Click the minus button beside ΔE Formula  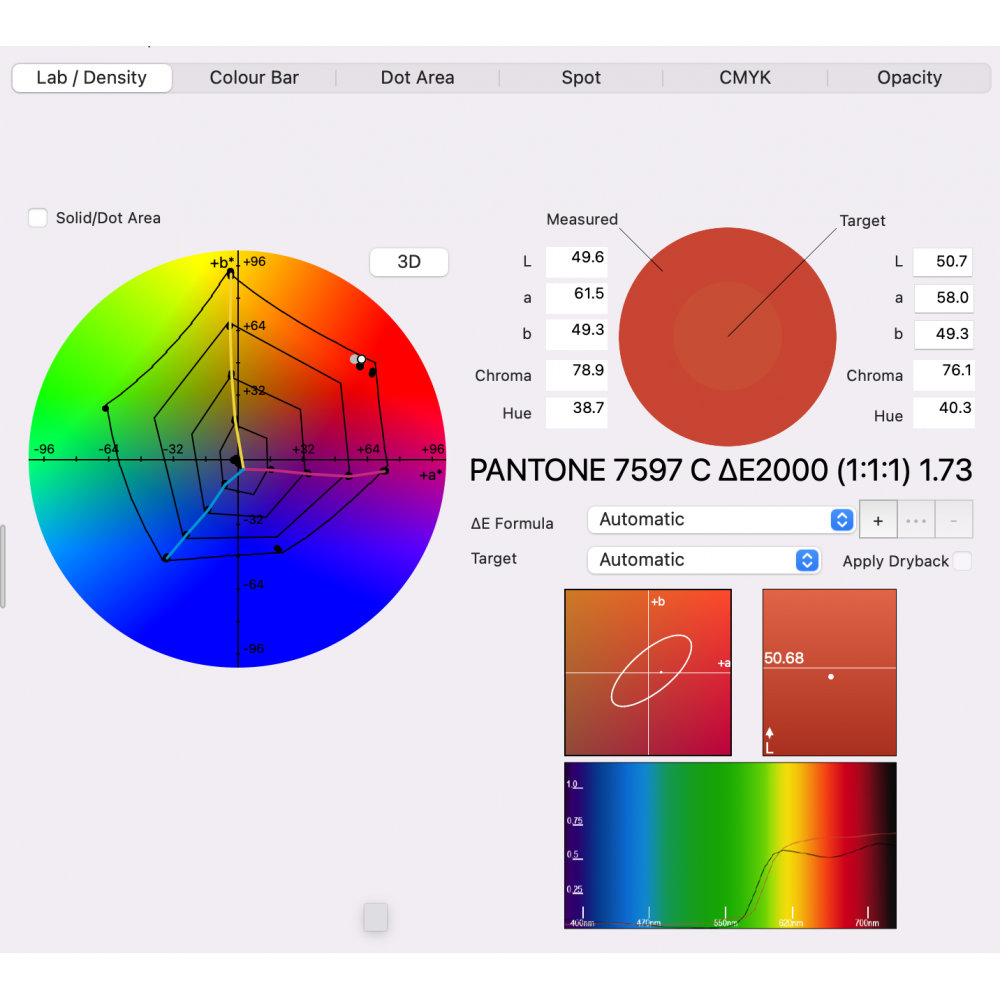coord(954,520)
